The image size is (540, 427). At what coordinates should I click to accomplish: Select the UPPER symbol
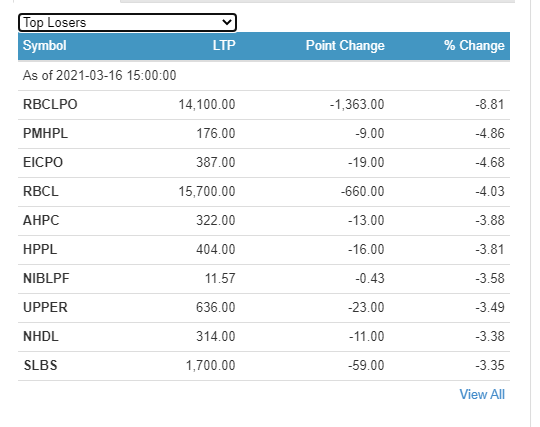pos(45,307)
